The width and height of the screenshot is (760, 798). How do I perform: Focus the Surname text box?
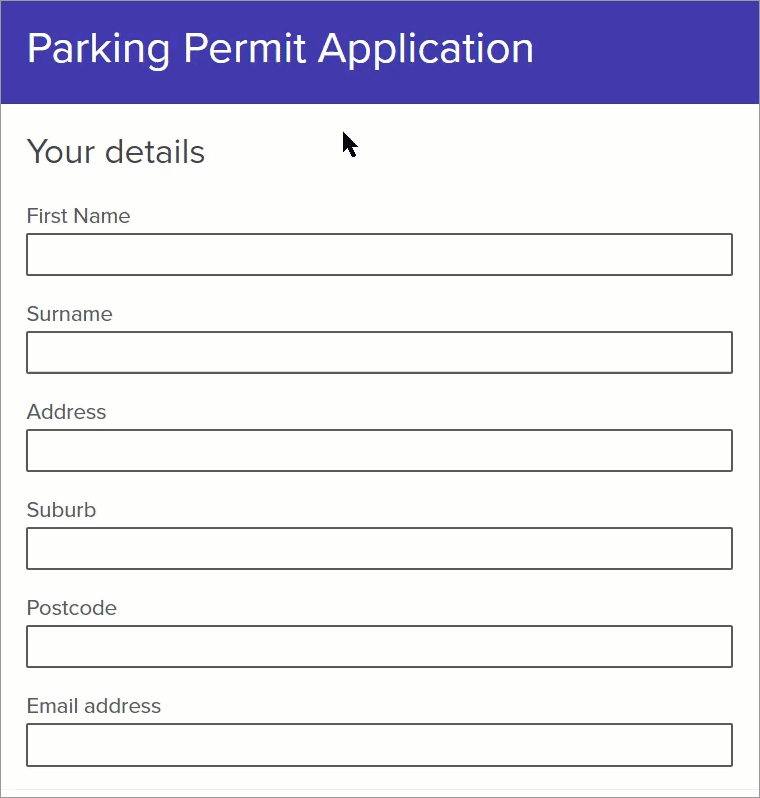click(379, 353)
